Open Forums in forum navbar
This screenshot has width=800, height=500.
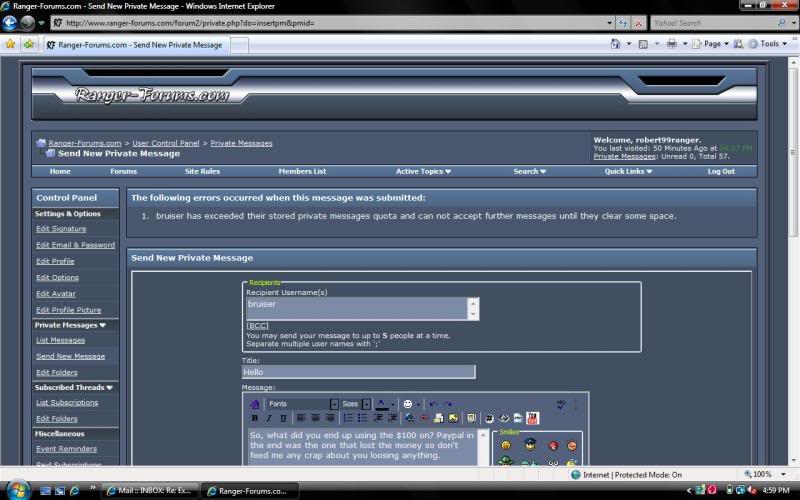(123, 171)
